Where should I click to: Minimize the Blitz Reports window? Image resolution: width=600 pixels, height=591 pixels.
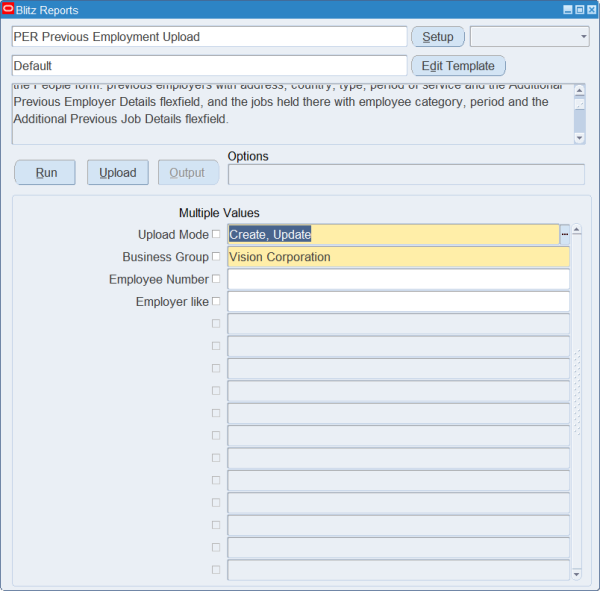point(568,10)
